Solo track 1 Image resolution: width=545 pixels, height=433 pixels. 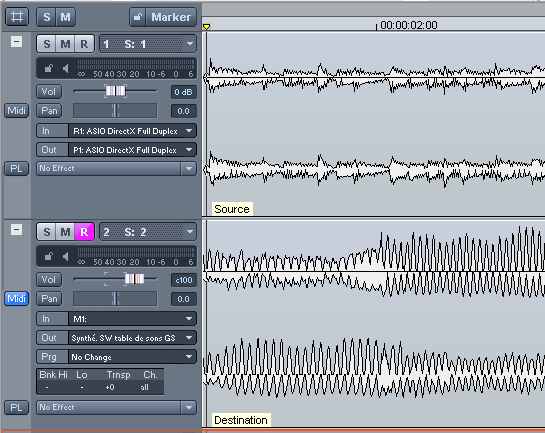pyautogui.click(x=47, y=44)
